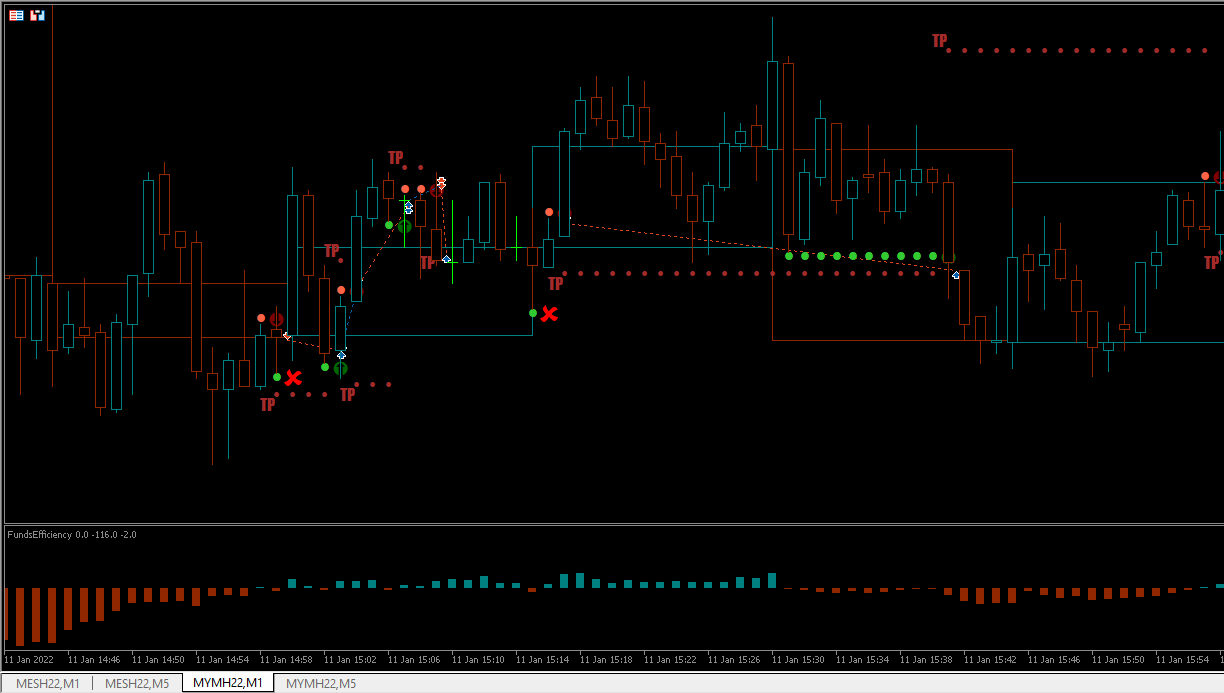1224x693 pixels.
Task: Click the '11 Jan 15:10' time axis label
Action: pyautogui.click(x=478, y=660)
